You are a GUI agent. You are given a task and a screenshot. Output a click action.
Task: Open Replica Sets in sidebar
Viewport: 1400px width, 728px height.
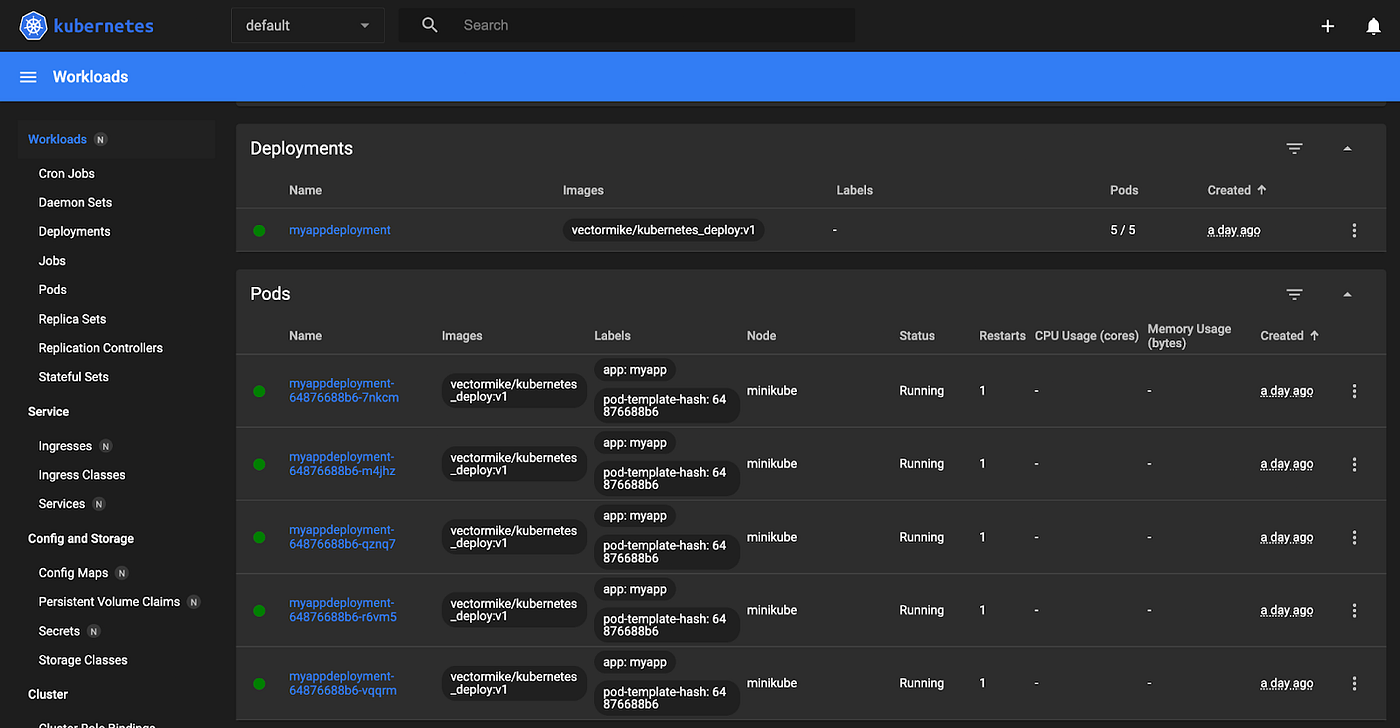72,319
